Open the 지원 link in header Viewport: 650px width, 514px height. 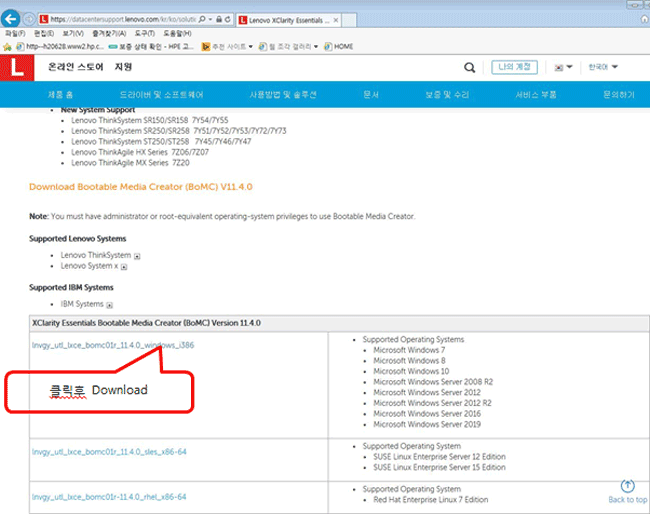coord(123,67)
